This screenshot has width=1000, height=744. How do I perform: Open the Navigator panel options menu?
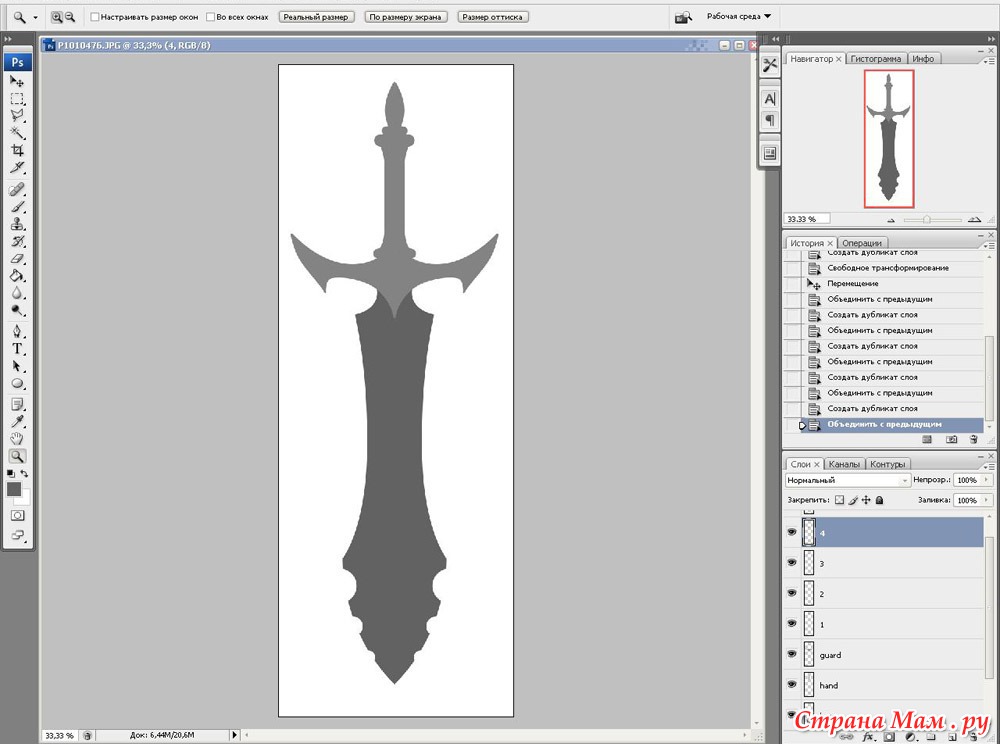pos(989,61)
